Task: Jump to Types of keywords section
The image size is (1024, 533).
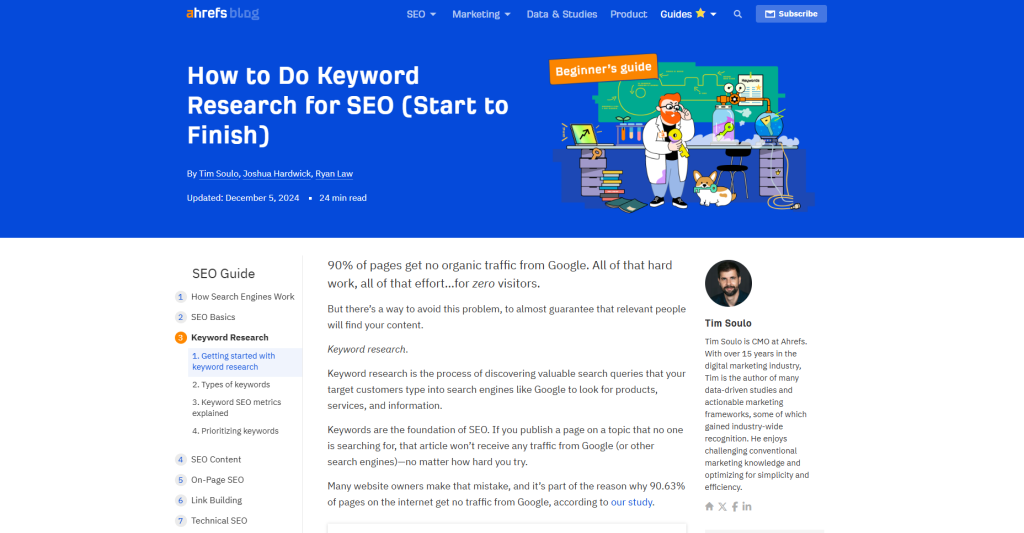Action: tap(231, 385)
